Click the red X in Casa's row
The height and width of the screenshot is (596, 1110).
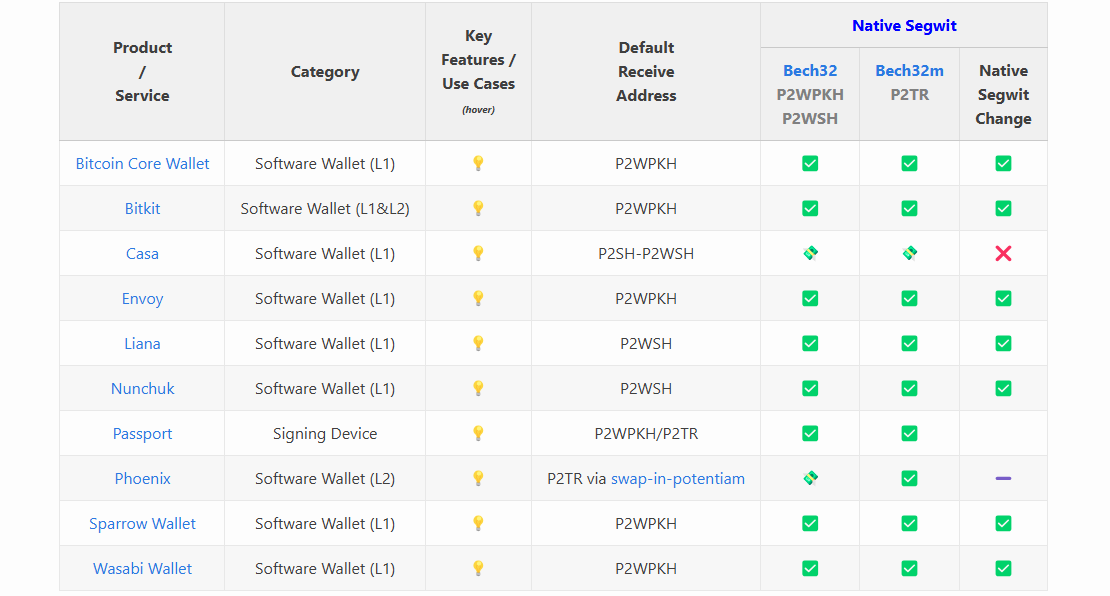coord(1003,253)
